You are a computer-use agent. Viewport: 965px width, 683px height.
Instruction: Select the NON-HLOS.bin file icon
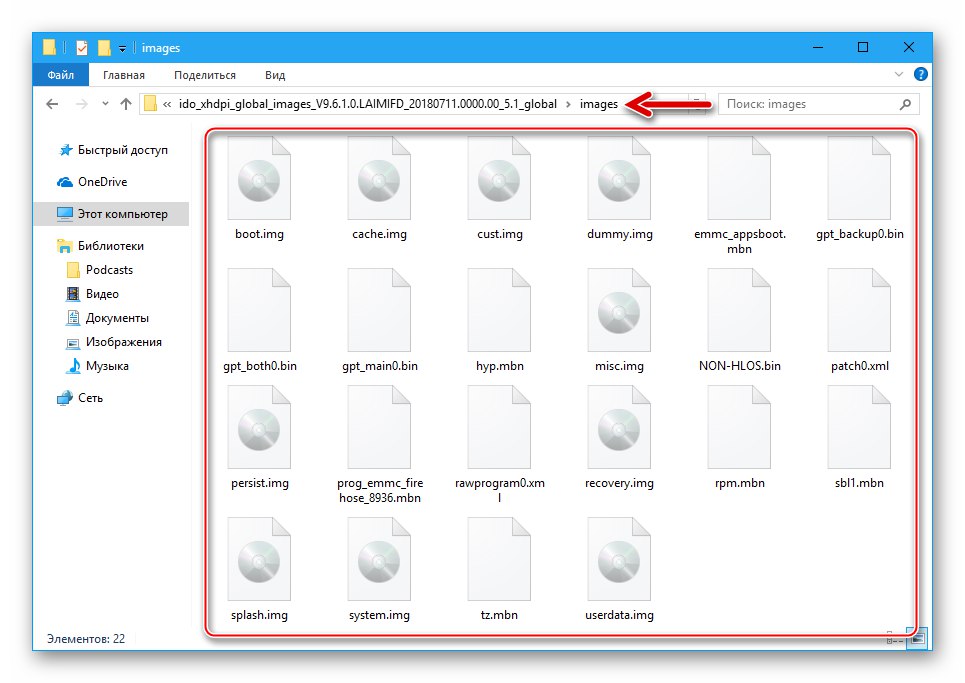739,310
